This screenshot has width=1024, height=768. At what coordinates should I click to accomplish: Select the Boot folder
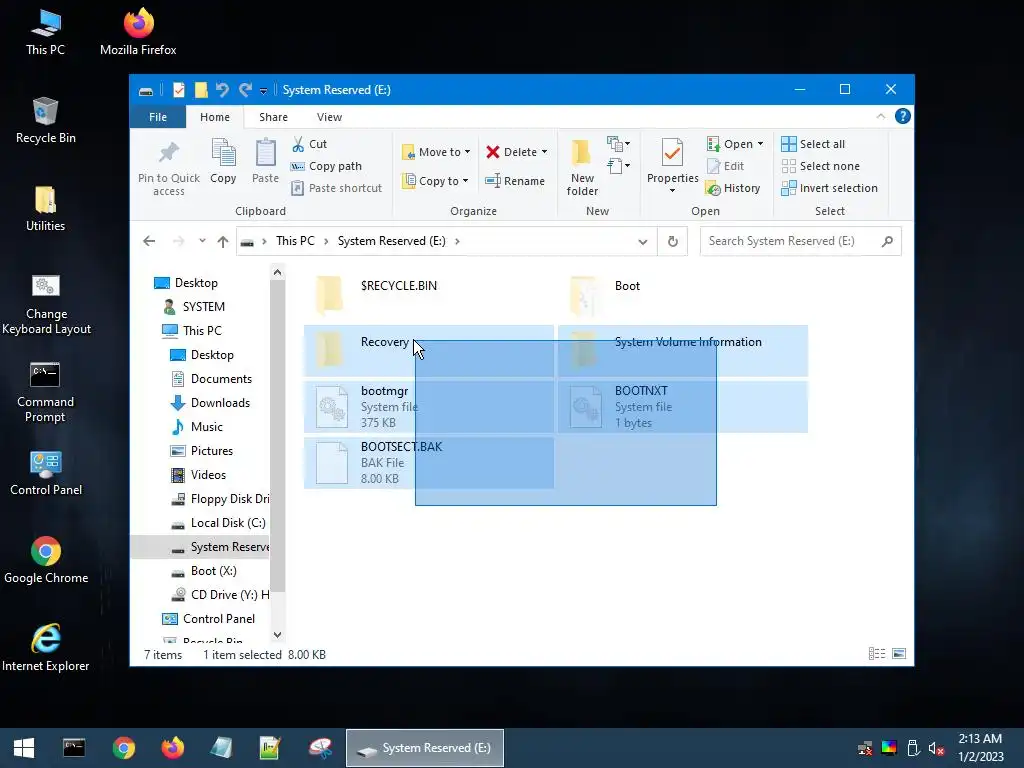click(x=682, y=294)
